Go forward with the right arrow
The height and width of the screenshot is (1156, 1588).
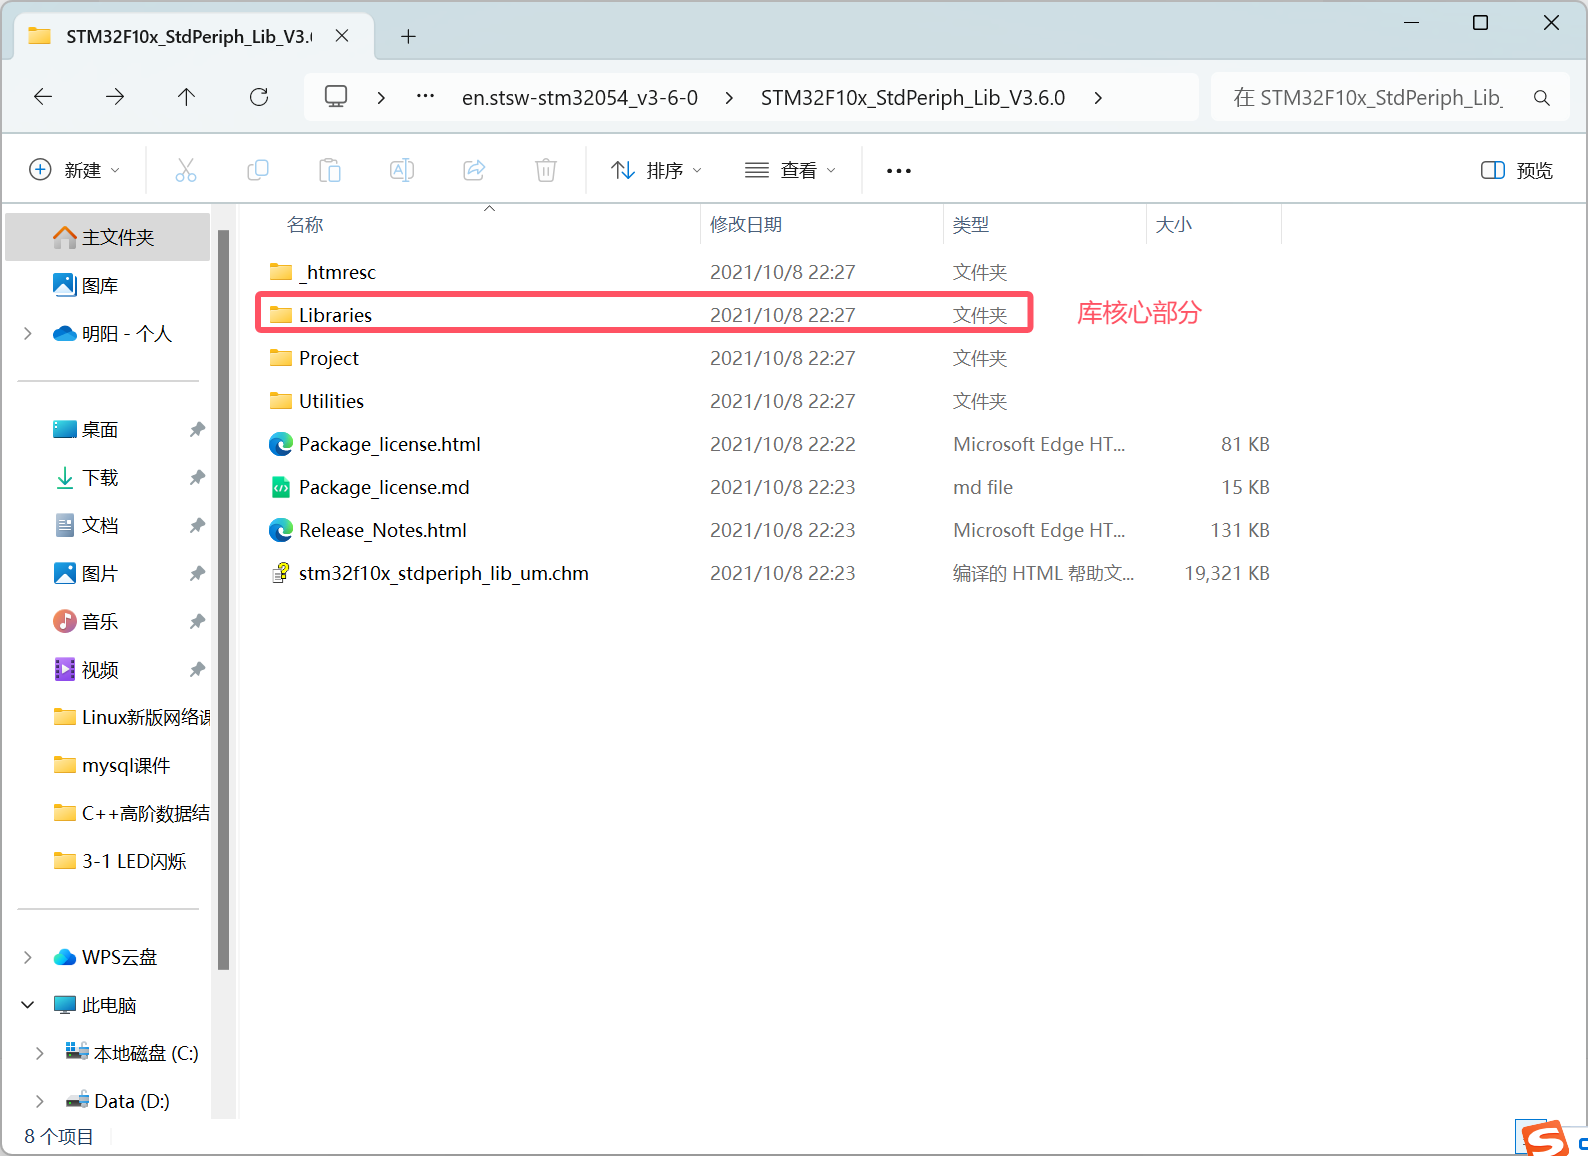tap(115, 97)
